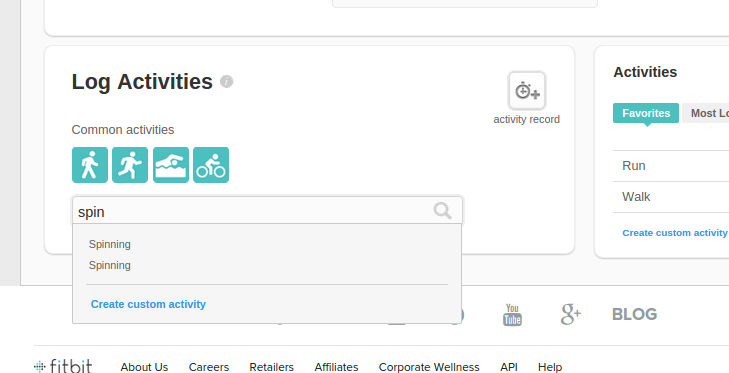Click the info icon beside Log Activities
This screenshot has height=373, width=729.
[226, 82]
